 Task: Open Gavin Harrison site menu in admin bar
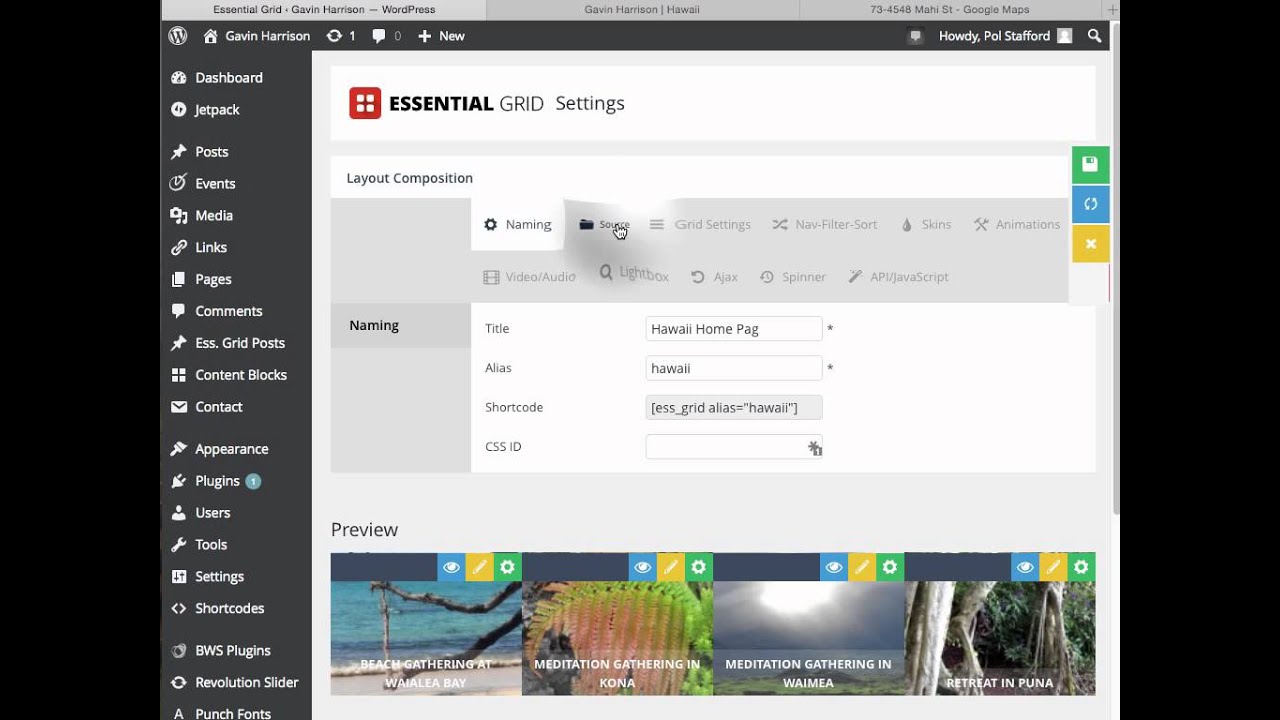pos(256,36)
